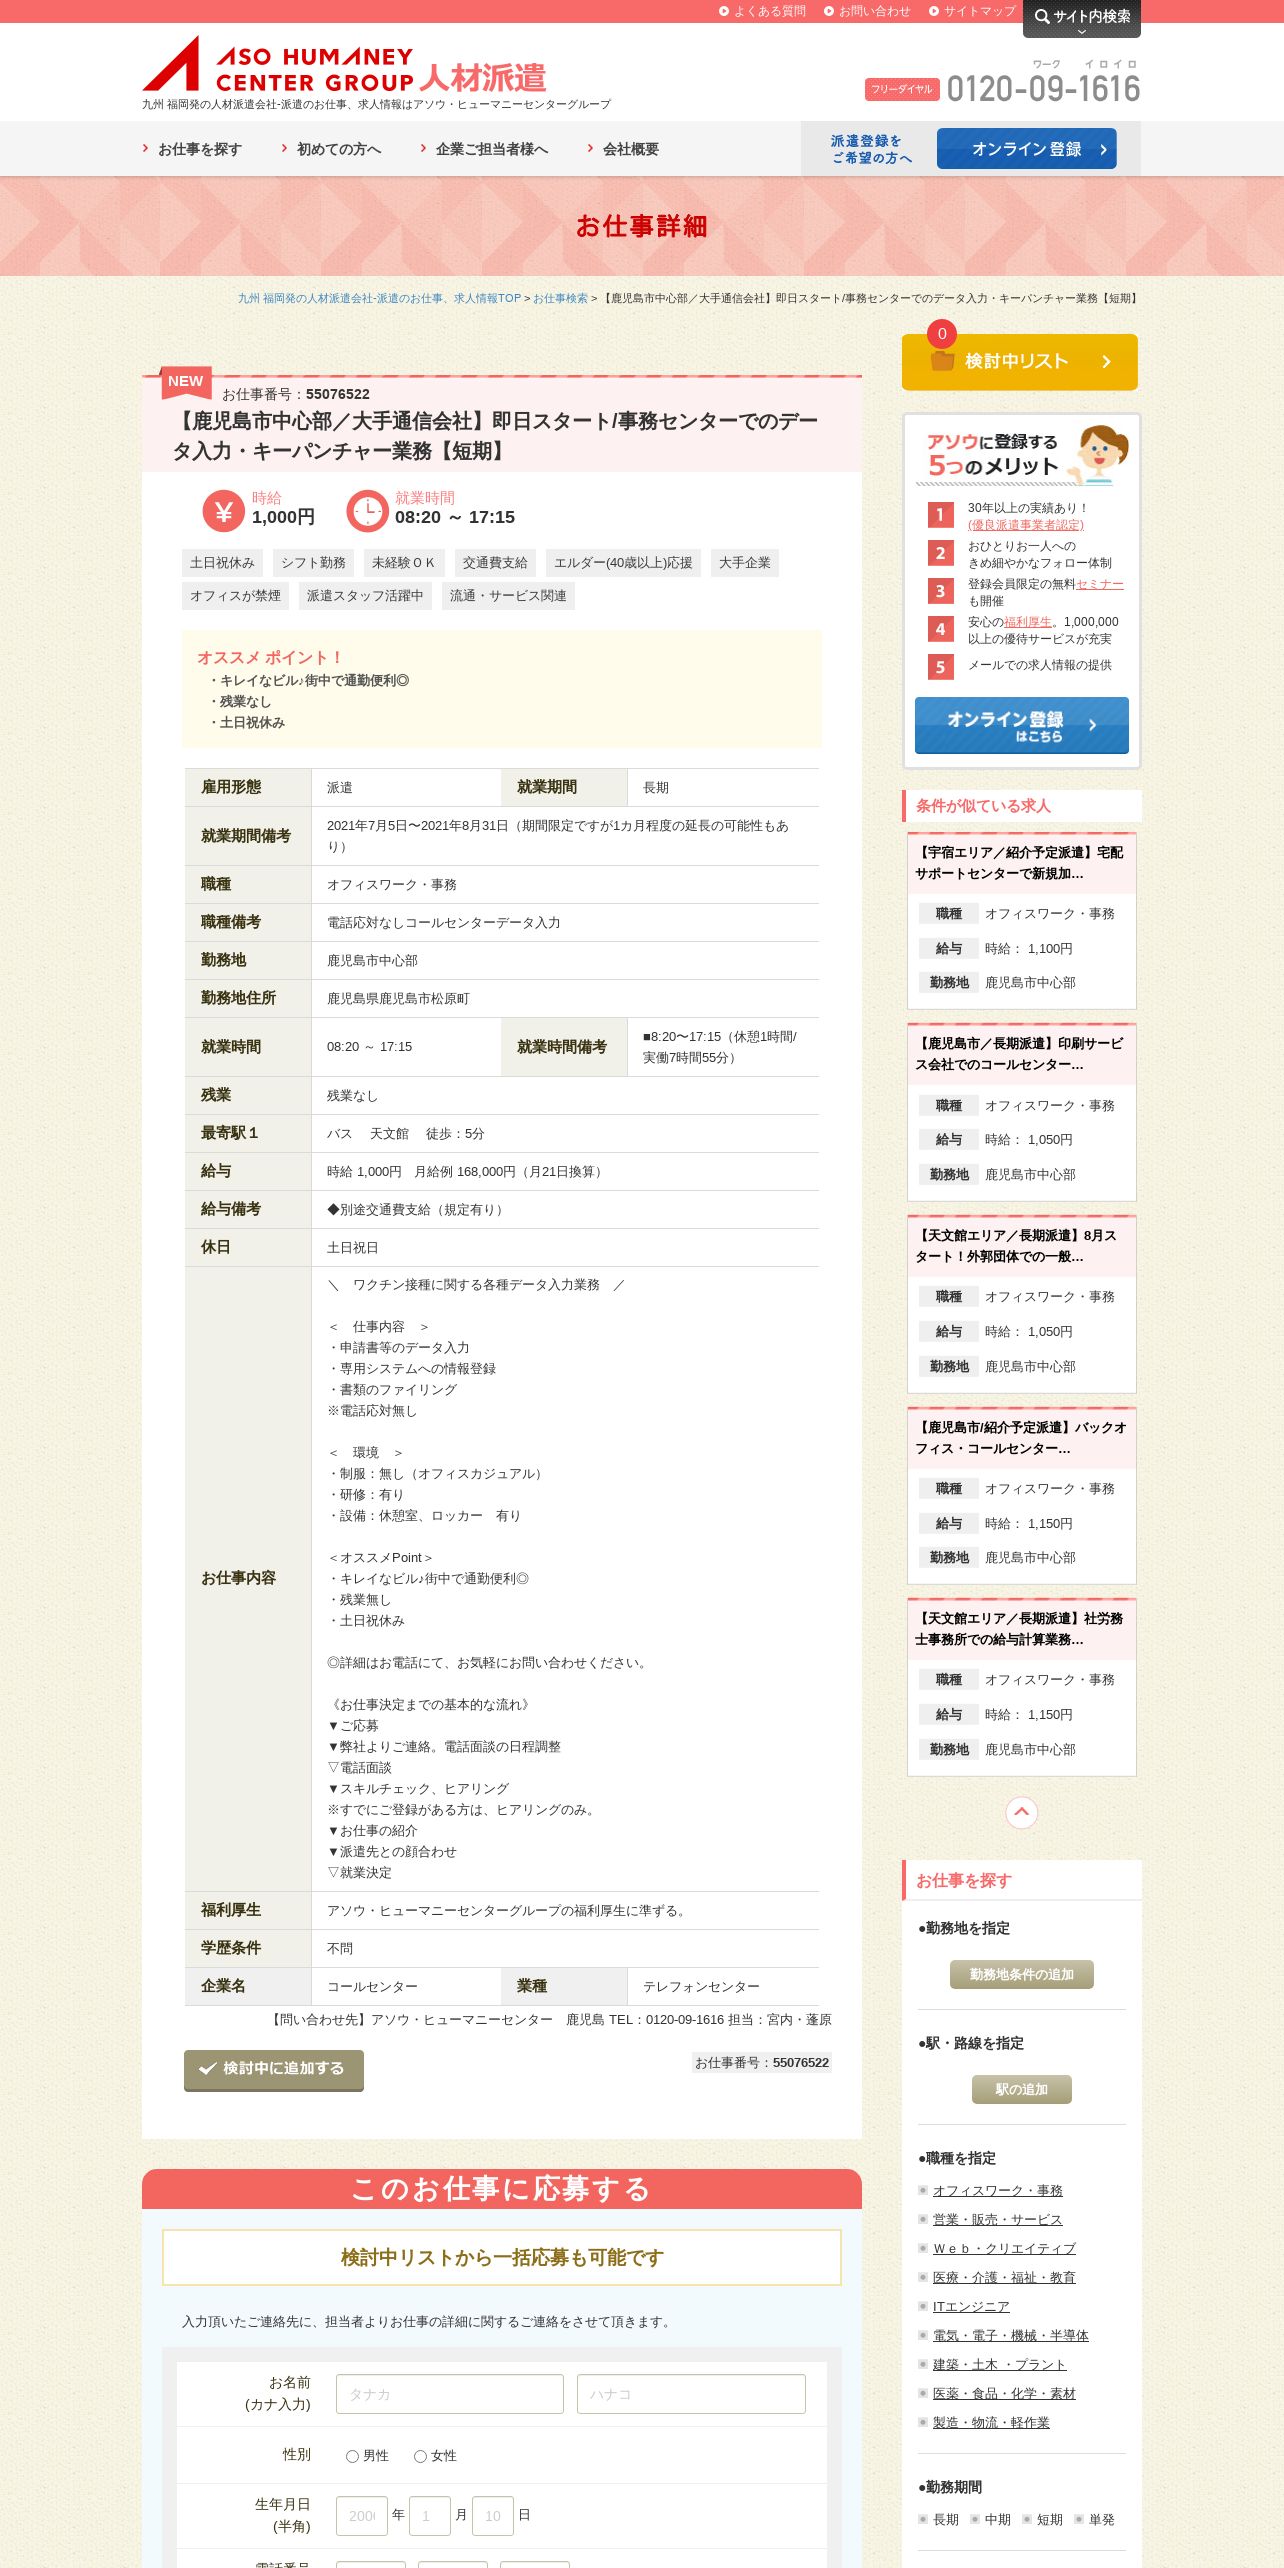The width and height of the screenshot is (1284, 2568).
Task: Toggle the 短期 work period option
Action: tap(1043, 2519)
